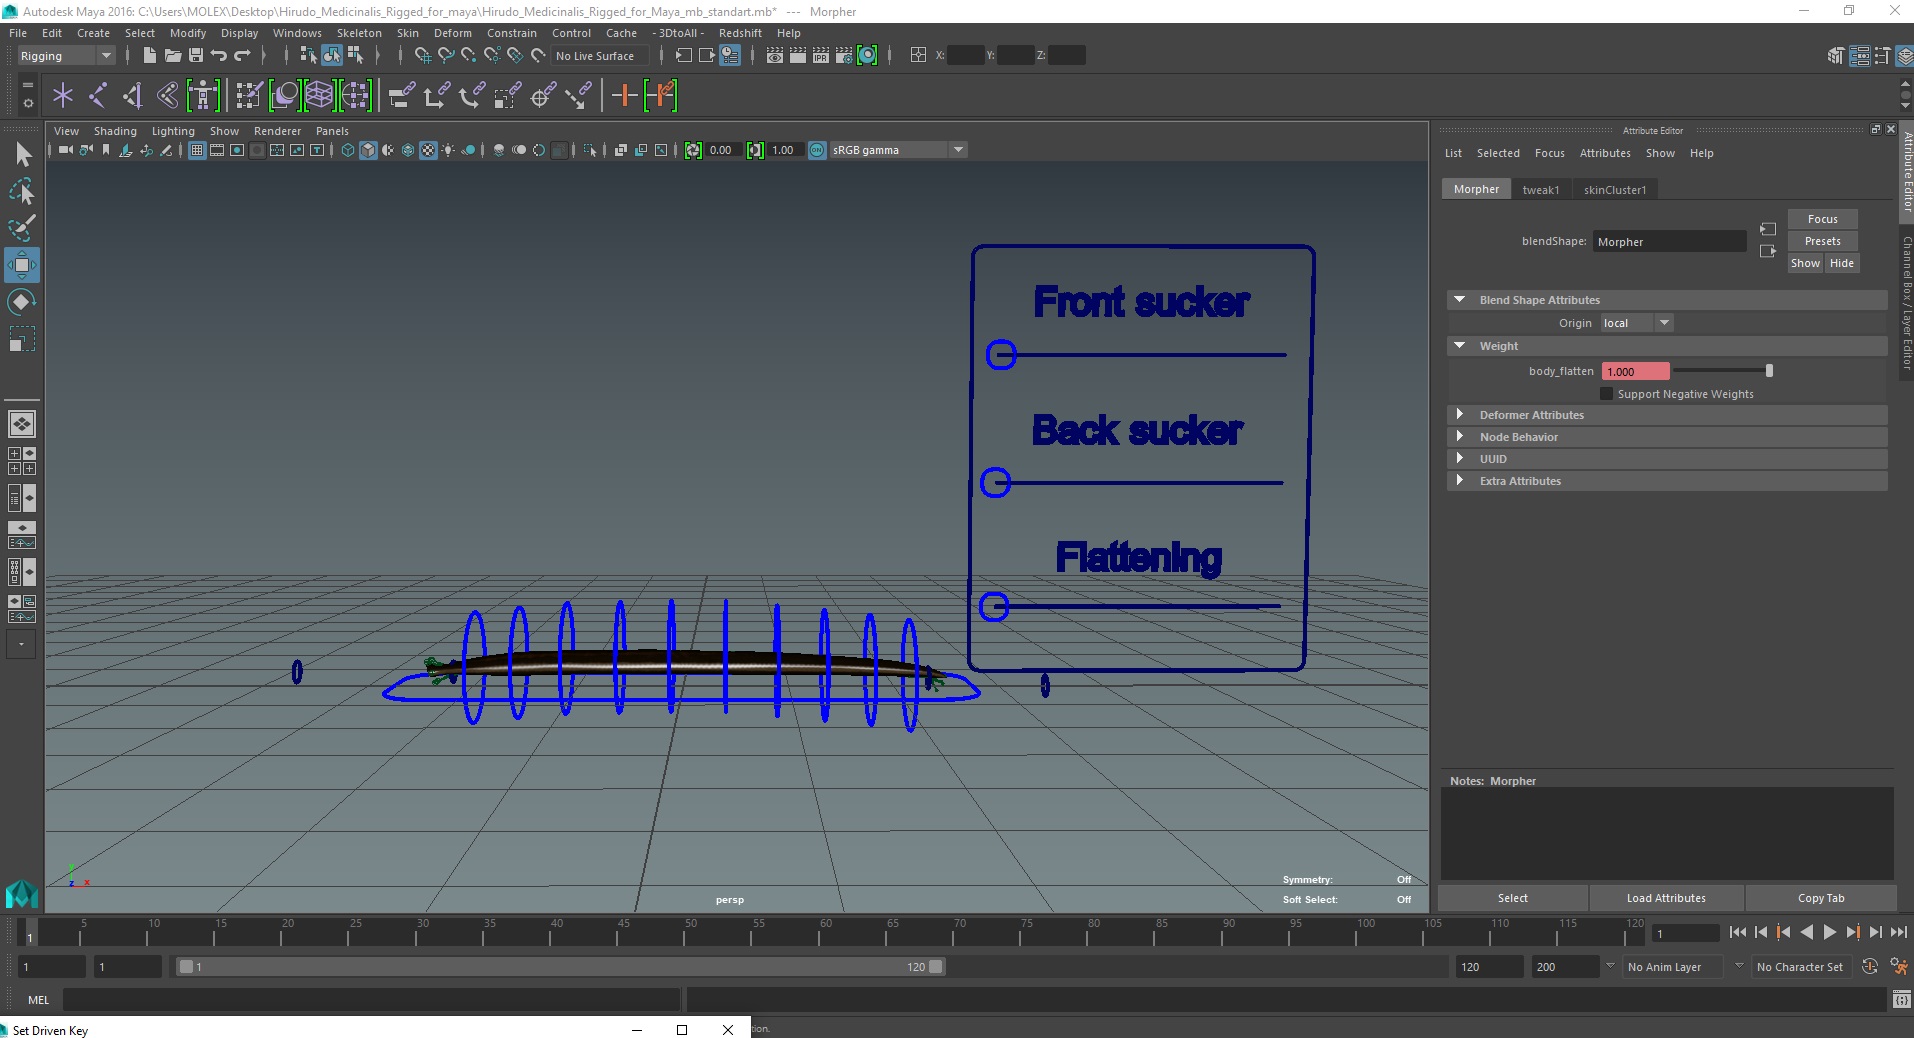This screenshot has height=1038, width=1914.
Task: Click the play forwards button
Action: click(x=1829, y=932)
